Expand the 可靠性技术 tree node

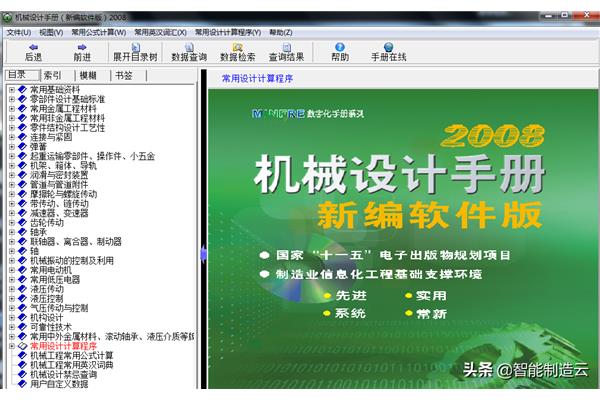pos(12,327)
